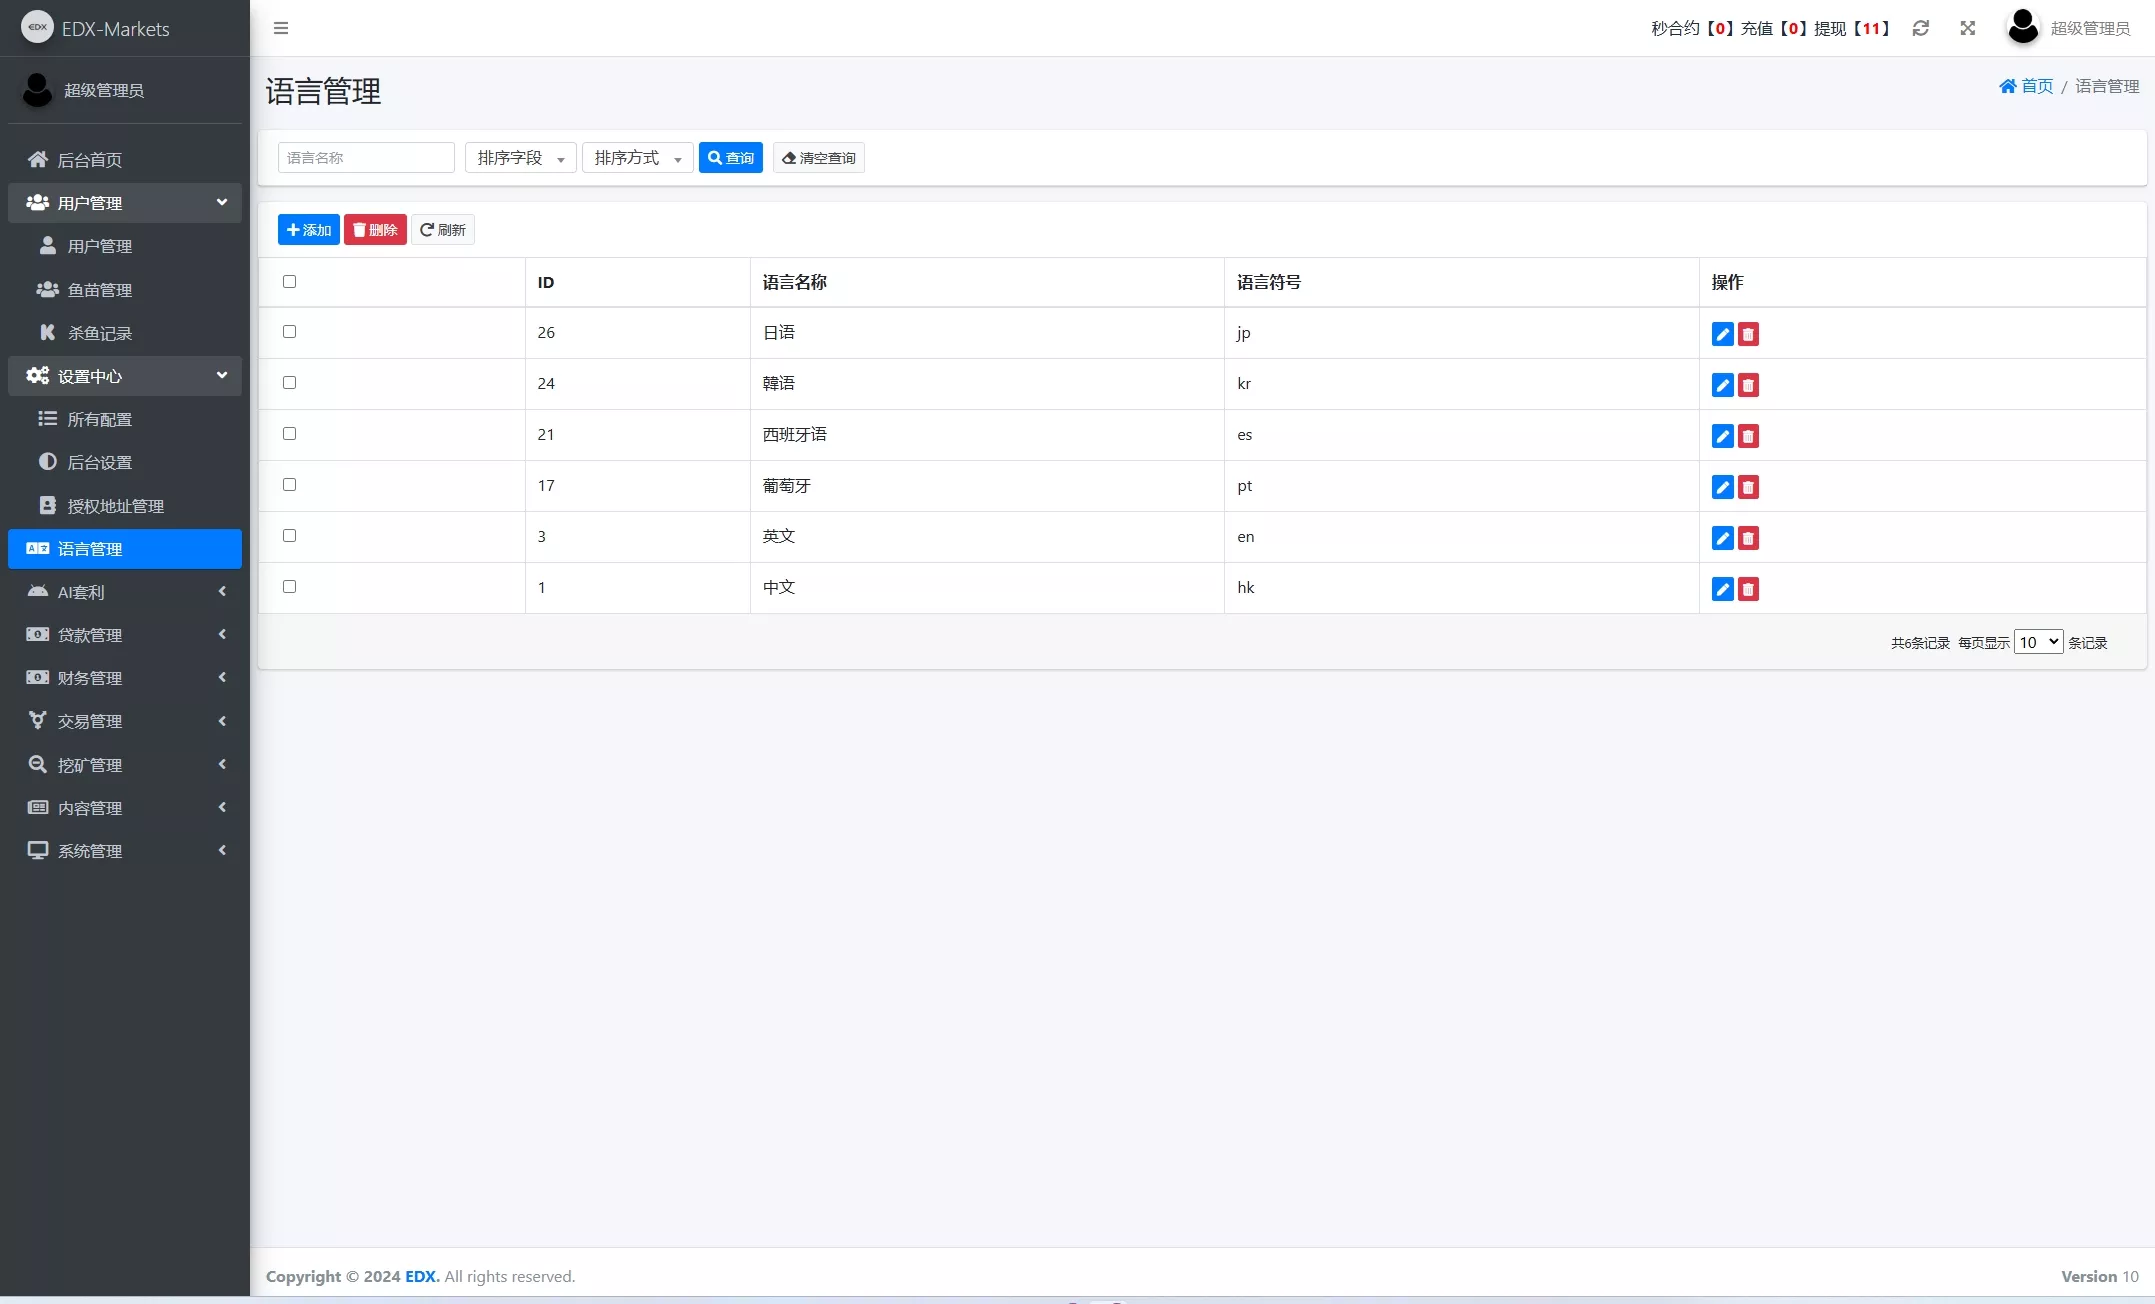Delete the 中文 row via trash icon

tap(1748, 589)
